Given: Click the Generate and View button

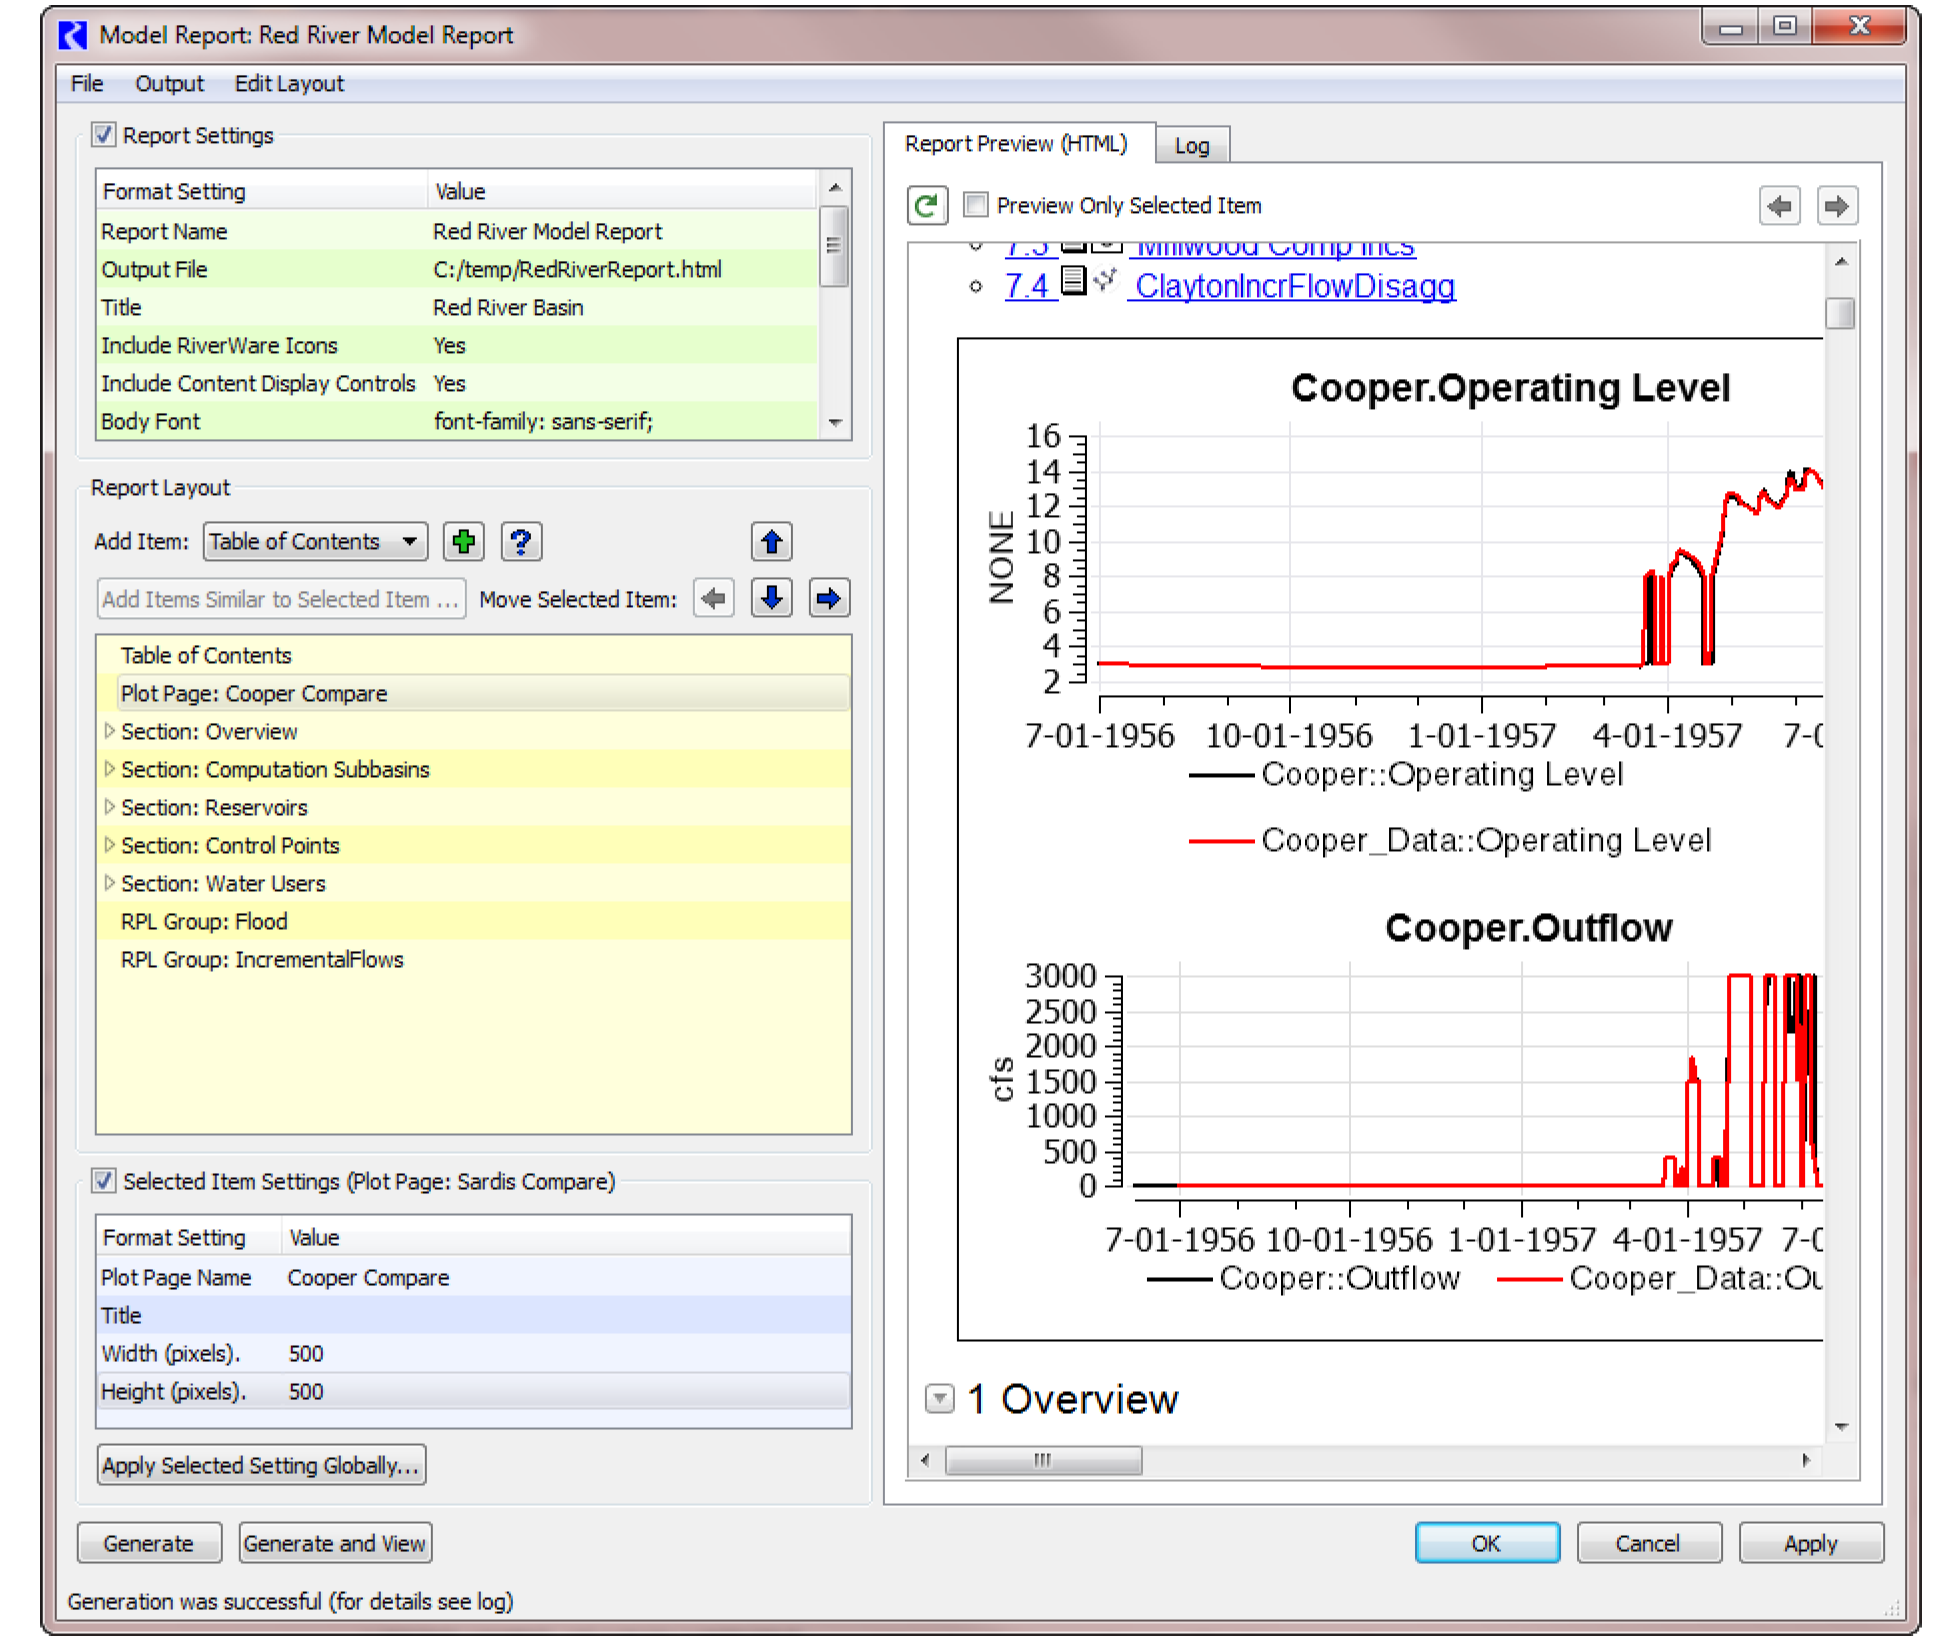Looking at the screenshot, I should coord(335,1543).
